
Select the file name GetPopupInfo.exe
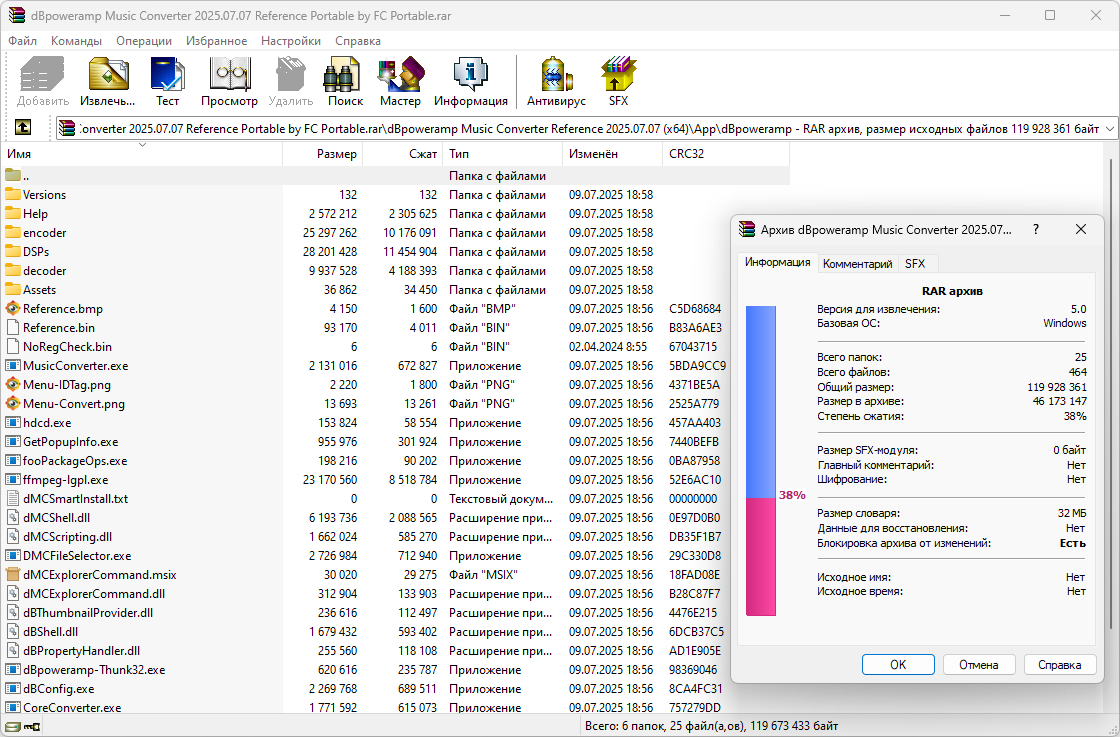71,442
